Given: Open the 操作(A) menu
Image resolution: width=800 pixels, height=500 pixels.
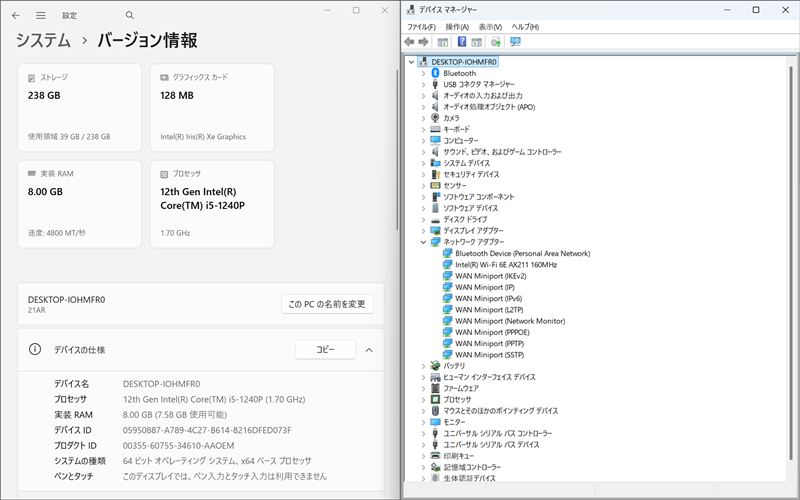Looking at the screenshot, I should point(457,26).
